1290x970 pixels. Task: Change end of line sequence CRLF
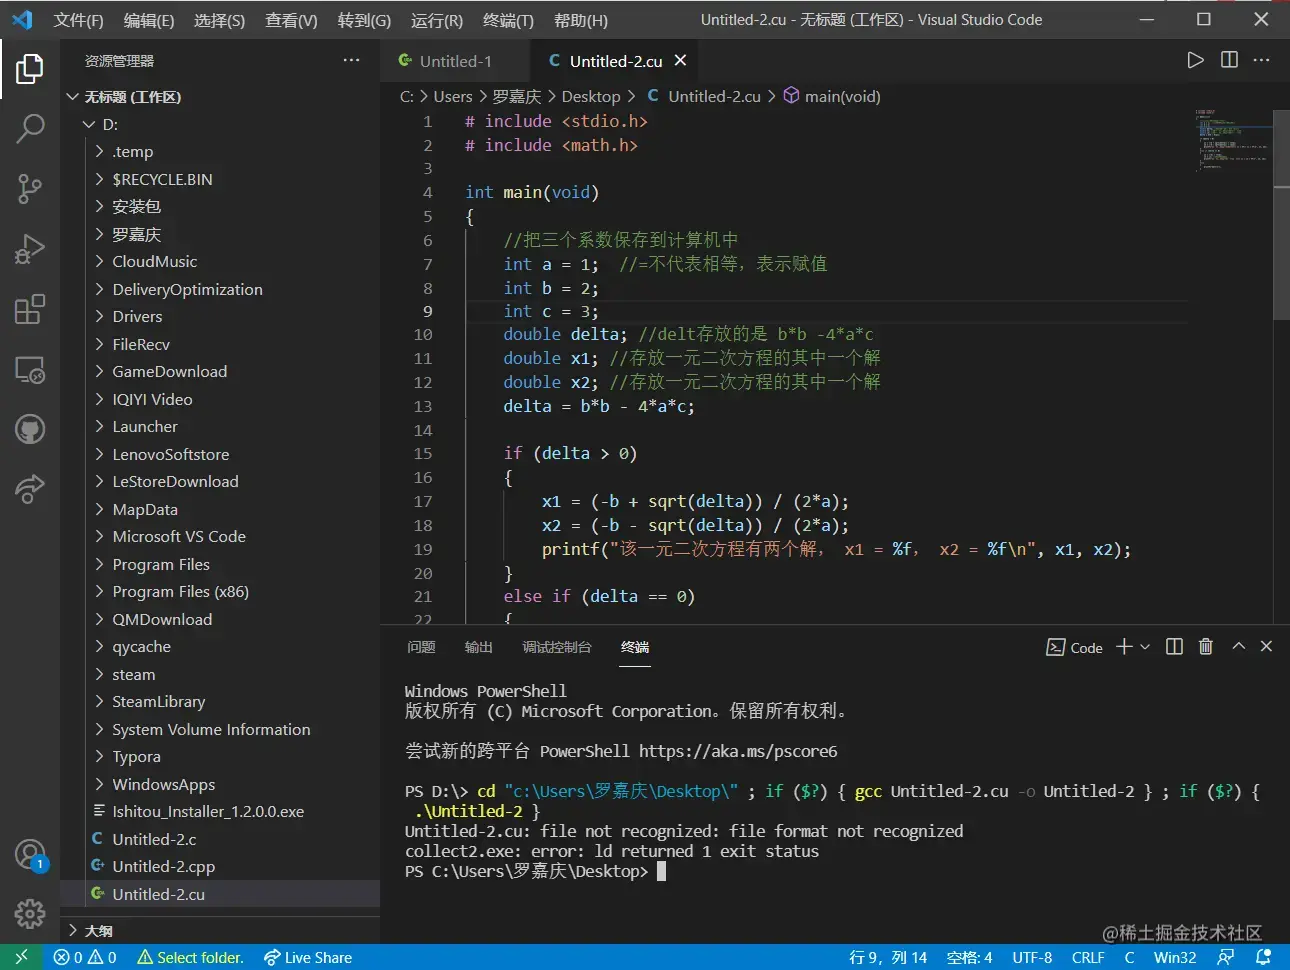tap(1088, 957)
